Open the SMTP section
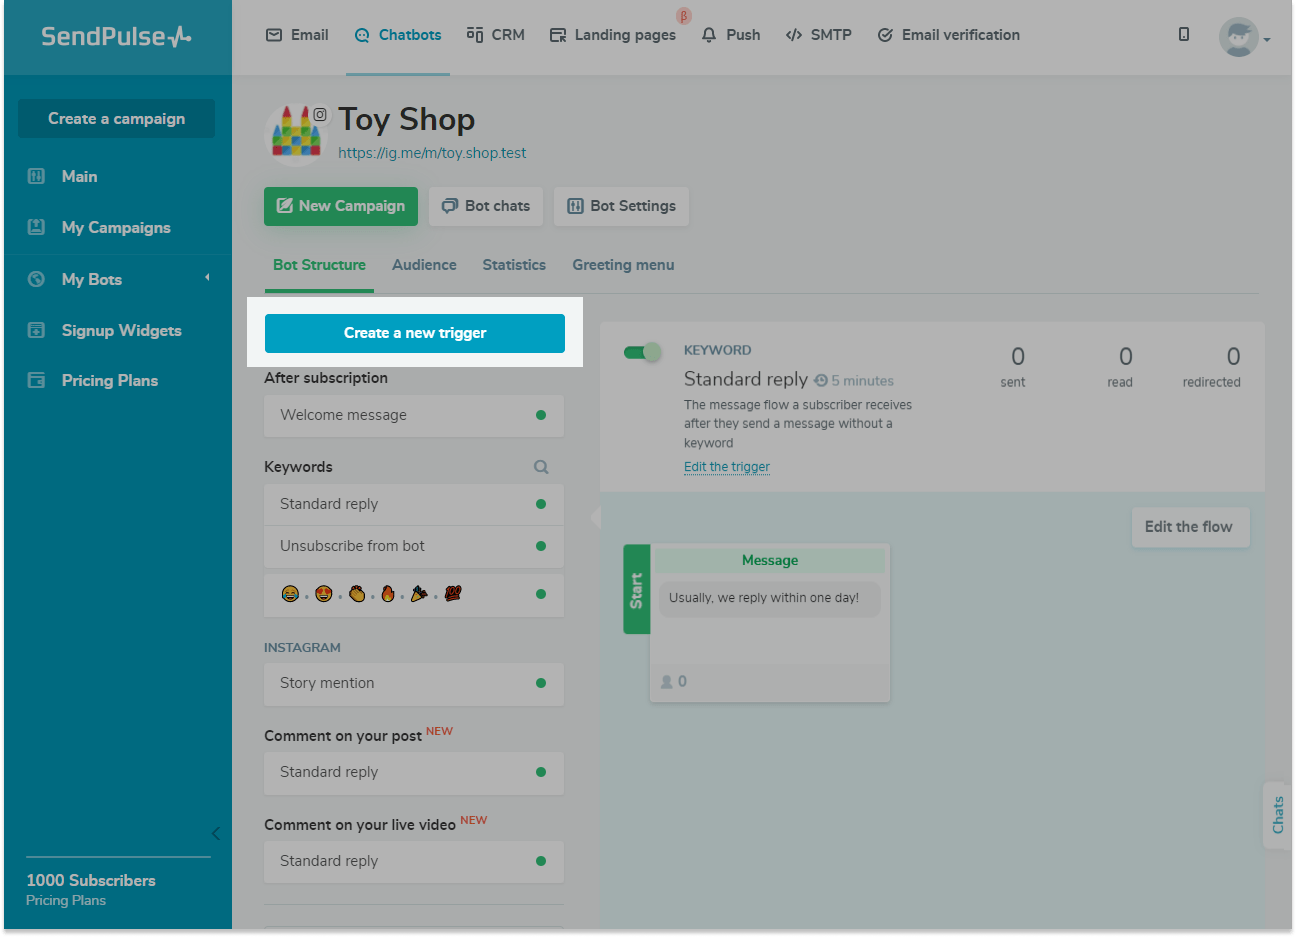The image size is (1296, 937). [819, 35]
